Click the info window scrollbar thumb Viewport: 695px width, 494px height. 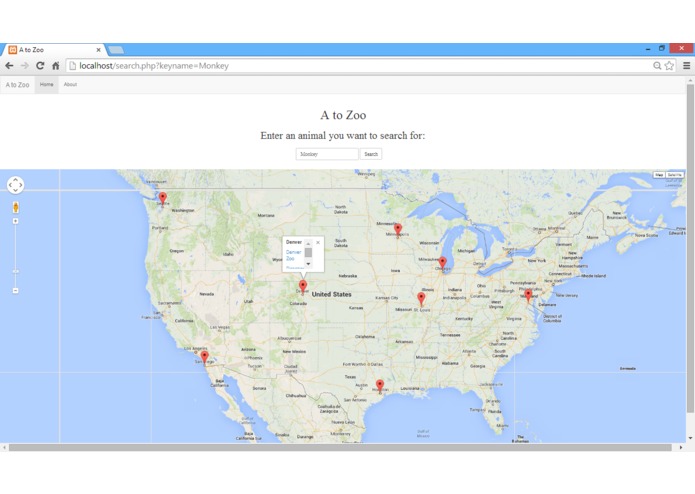tap(308, 253)
